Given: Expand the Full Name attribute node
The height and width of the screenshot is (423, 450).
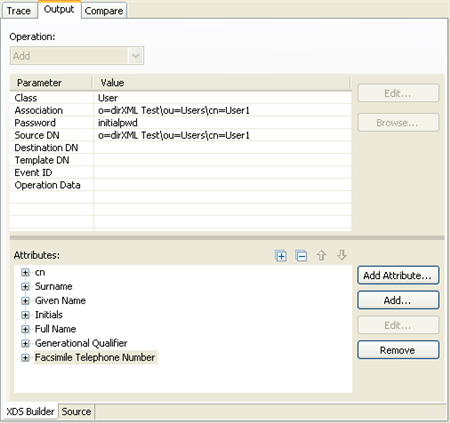Looking at the screenshot, I should (x=25, y=329).
